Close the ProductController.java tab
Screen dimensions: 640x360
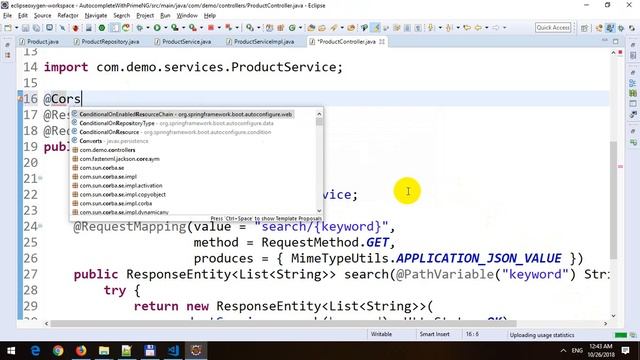click(382, 42)
